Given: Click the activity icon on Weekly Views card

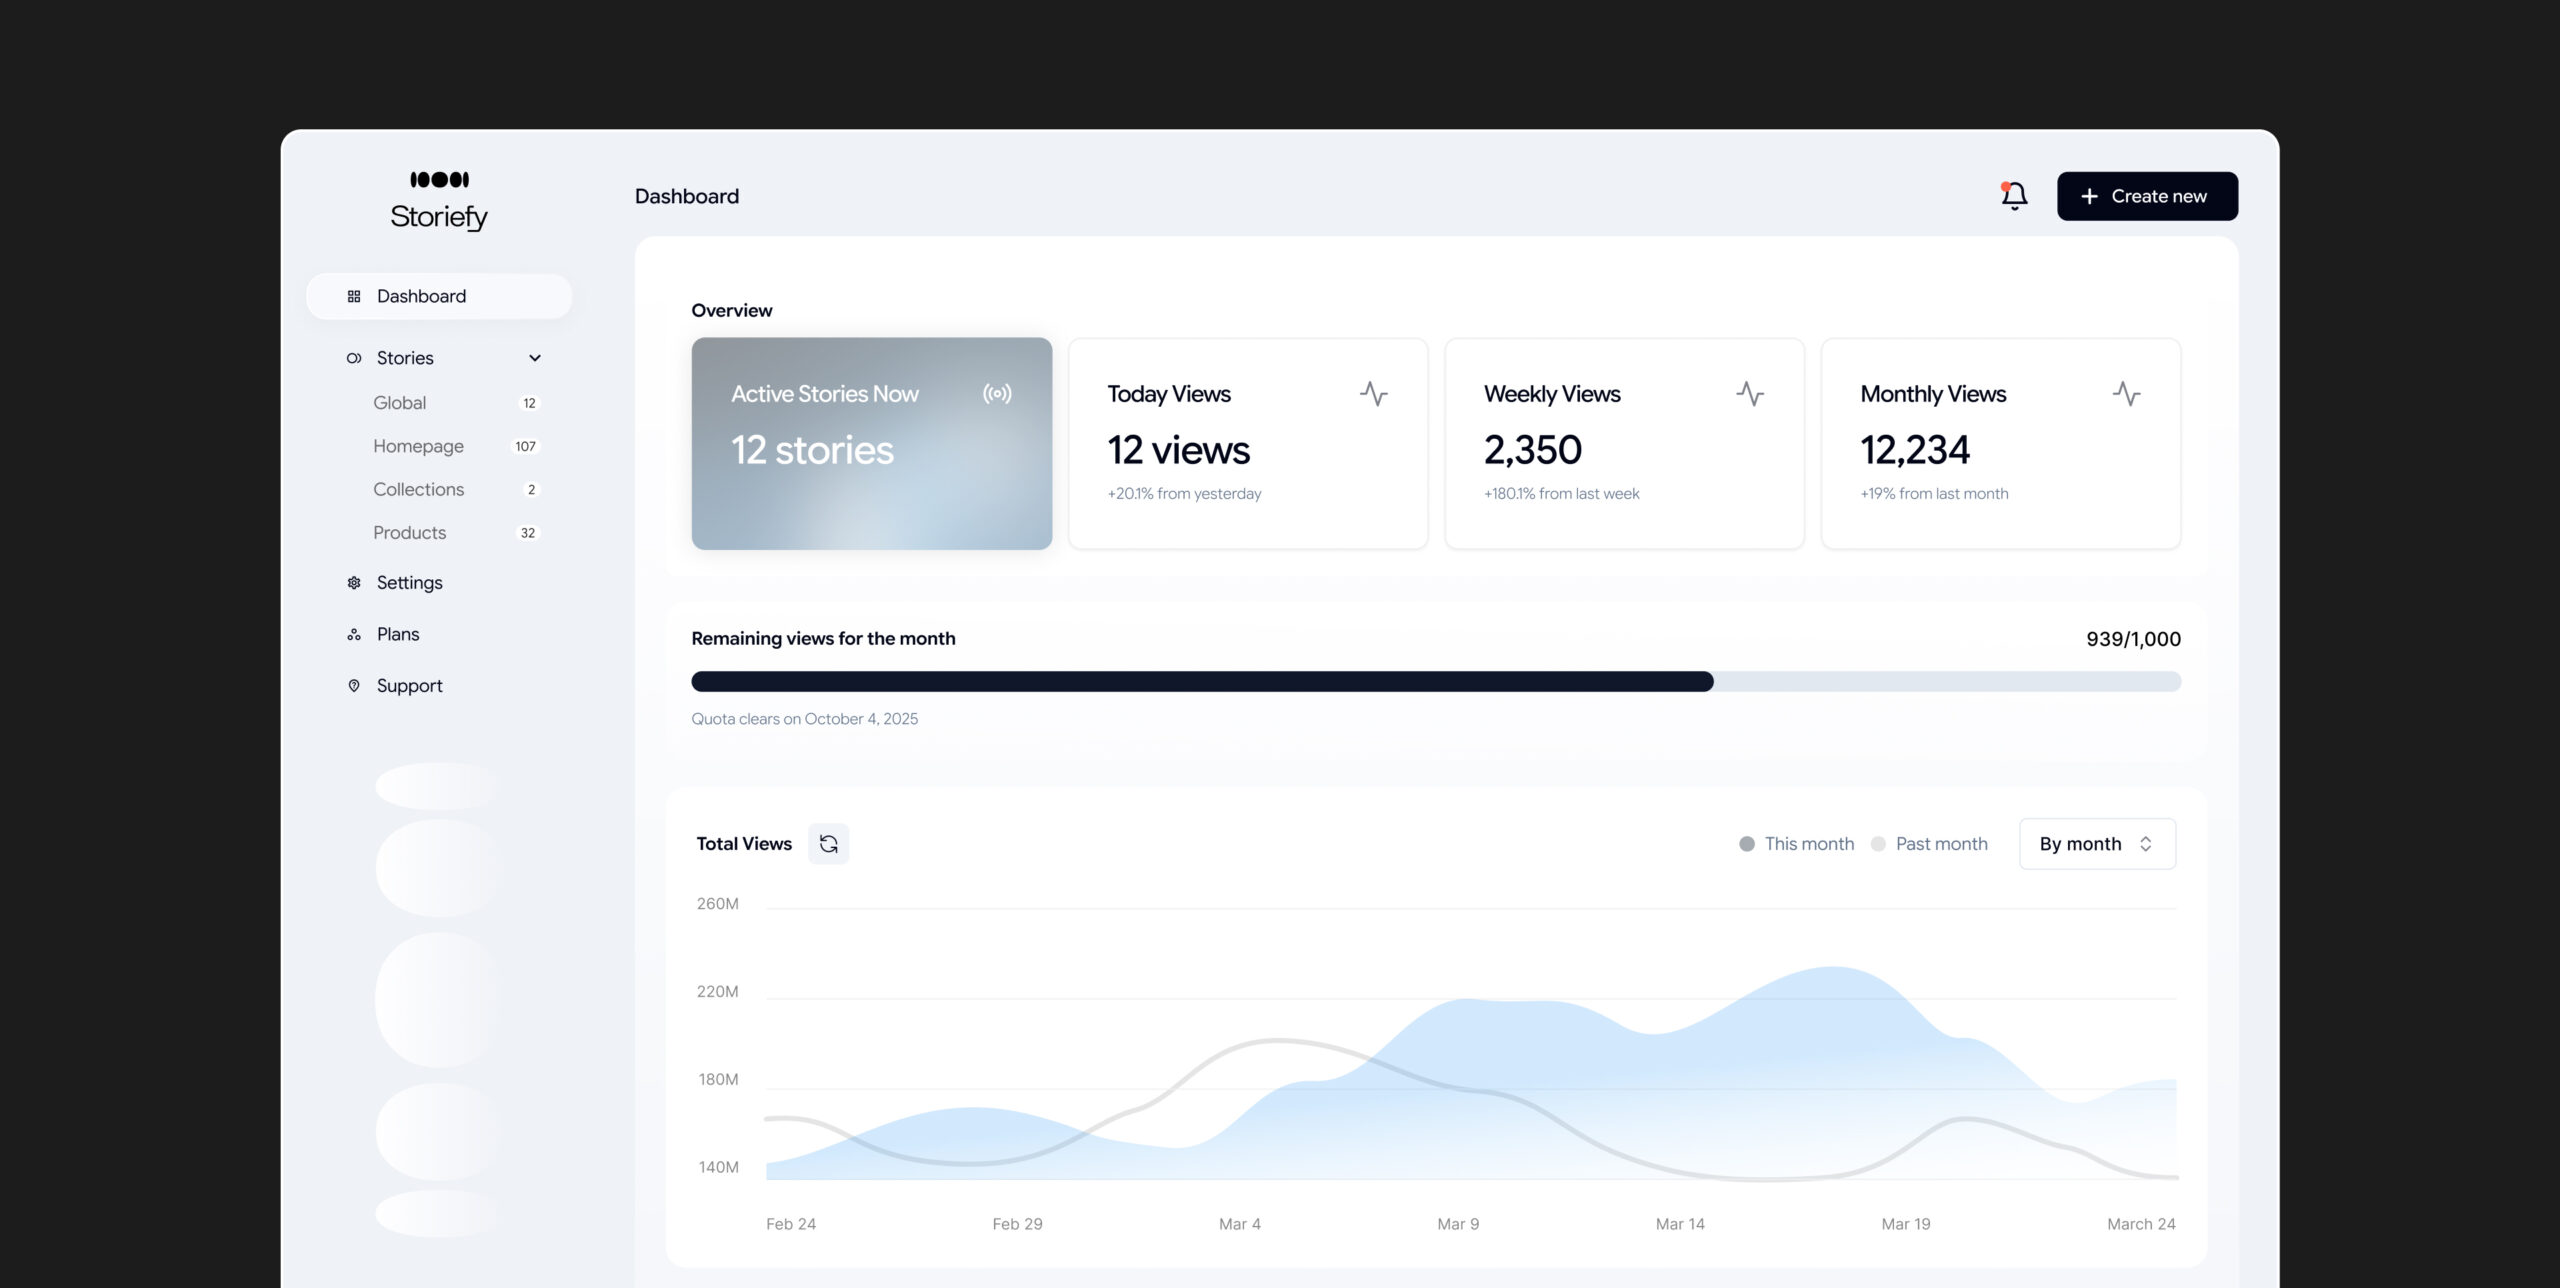Looking at the screenshot, I should [x=1750, y=394].
